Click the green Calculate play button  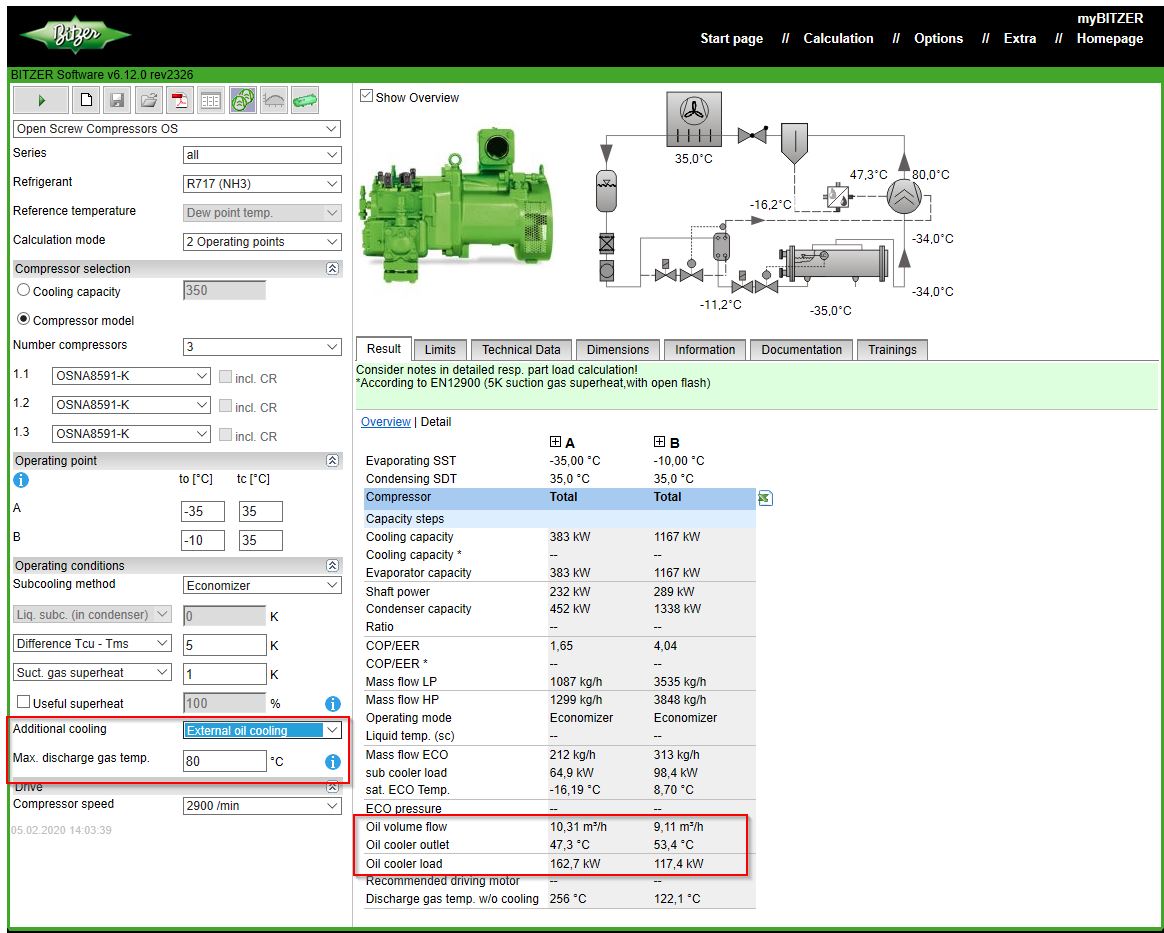pyautogui.click(x=41, y=100)
